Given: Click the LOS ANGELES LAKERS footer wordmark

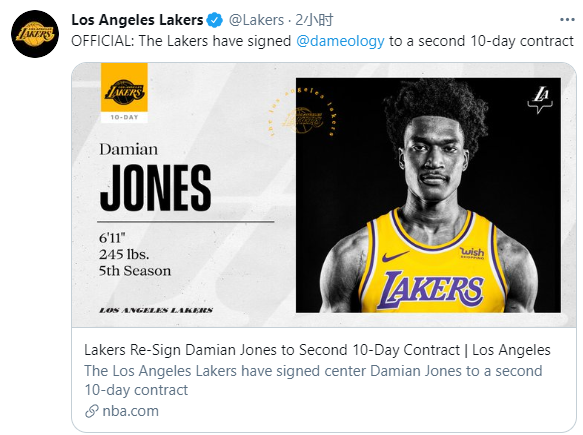Looking at the screenshot, I should click(x=156, y=310).
